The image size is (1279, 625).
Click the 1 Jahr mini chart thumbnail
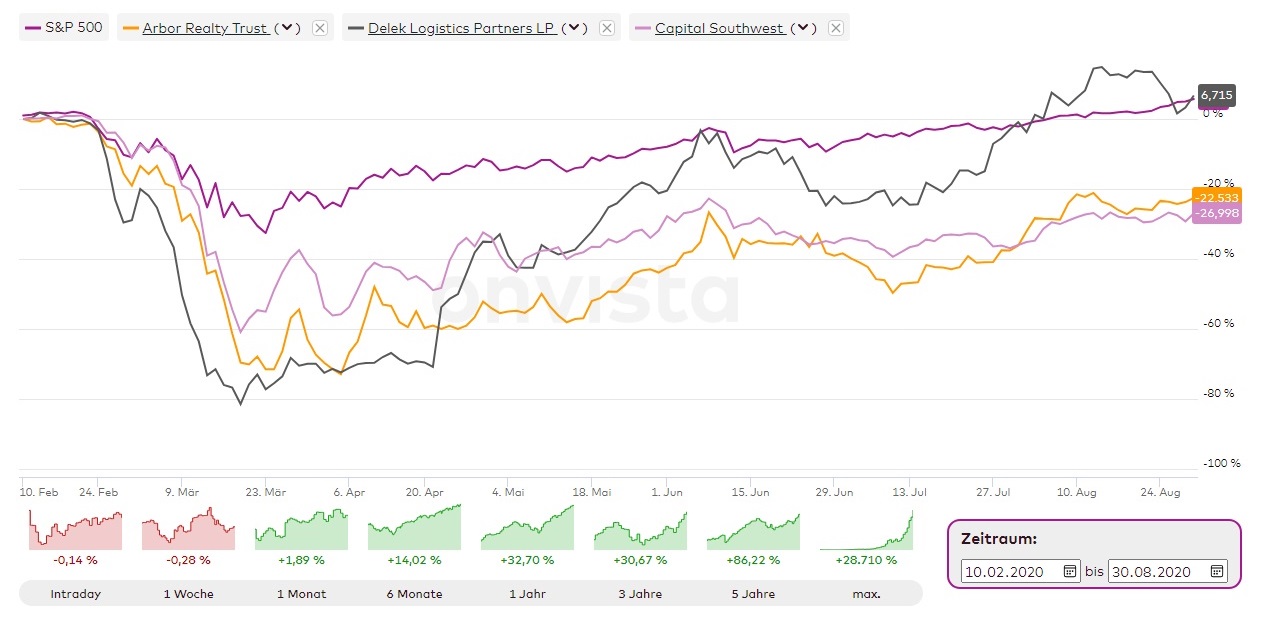click(x=527, y=528)
